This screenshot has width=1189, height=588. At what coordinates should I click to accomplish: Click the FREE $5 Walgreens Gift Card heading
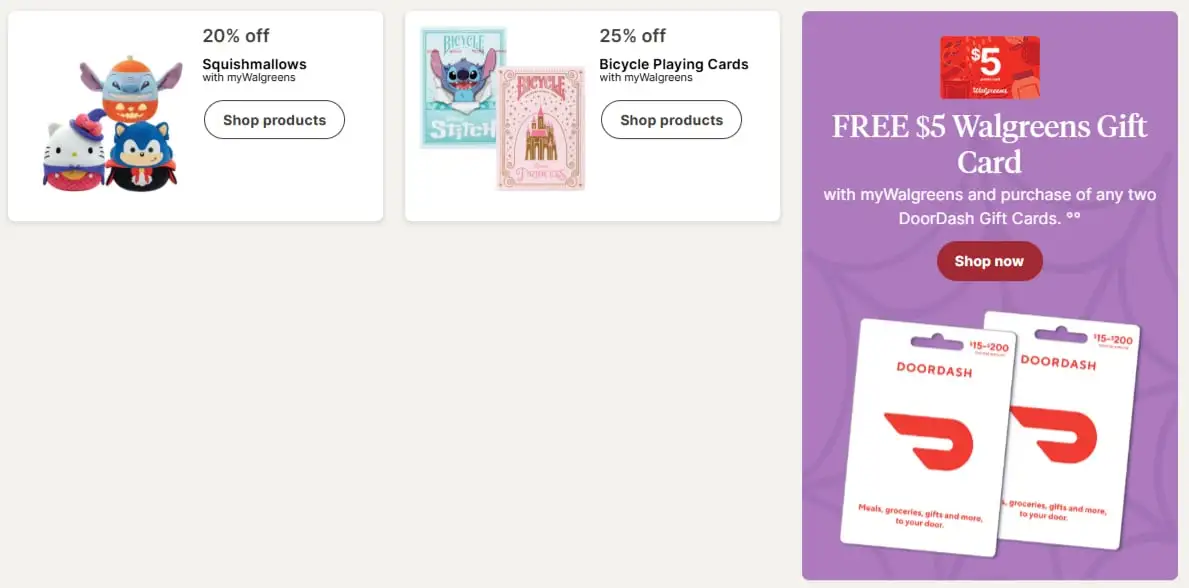point(989,144)
